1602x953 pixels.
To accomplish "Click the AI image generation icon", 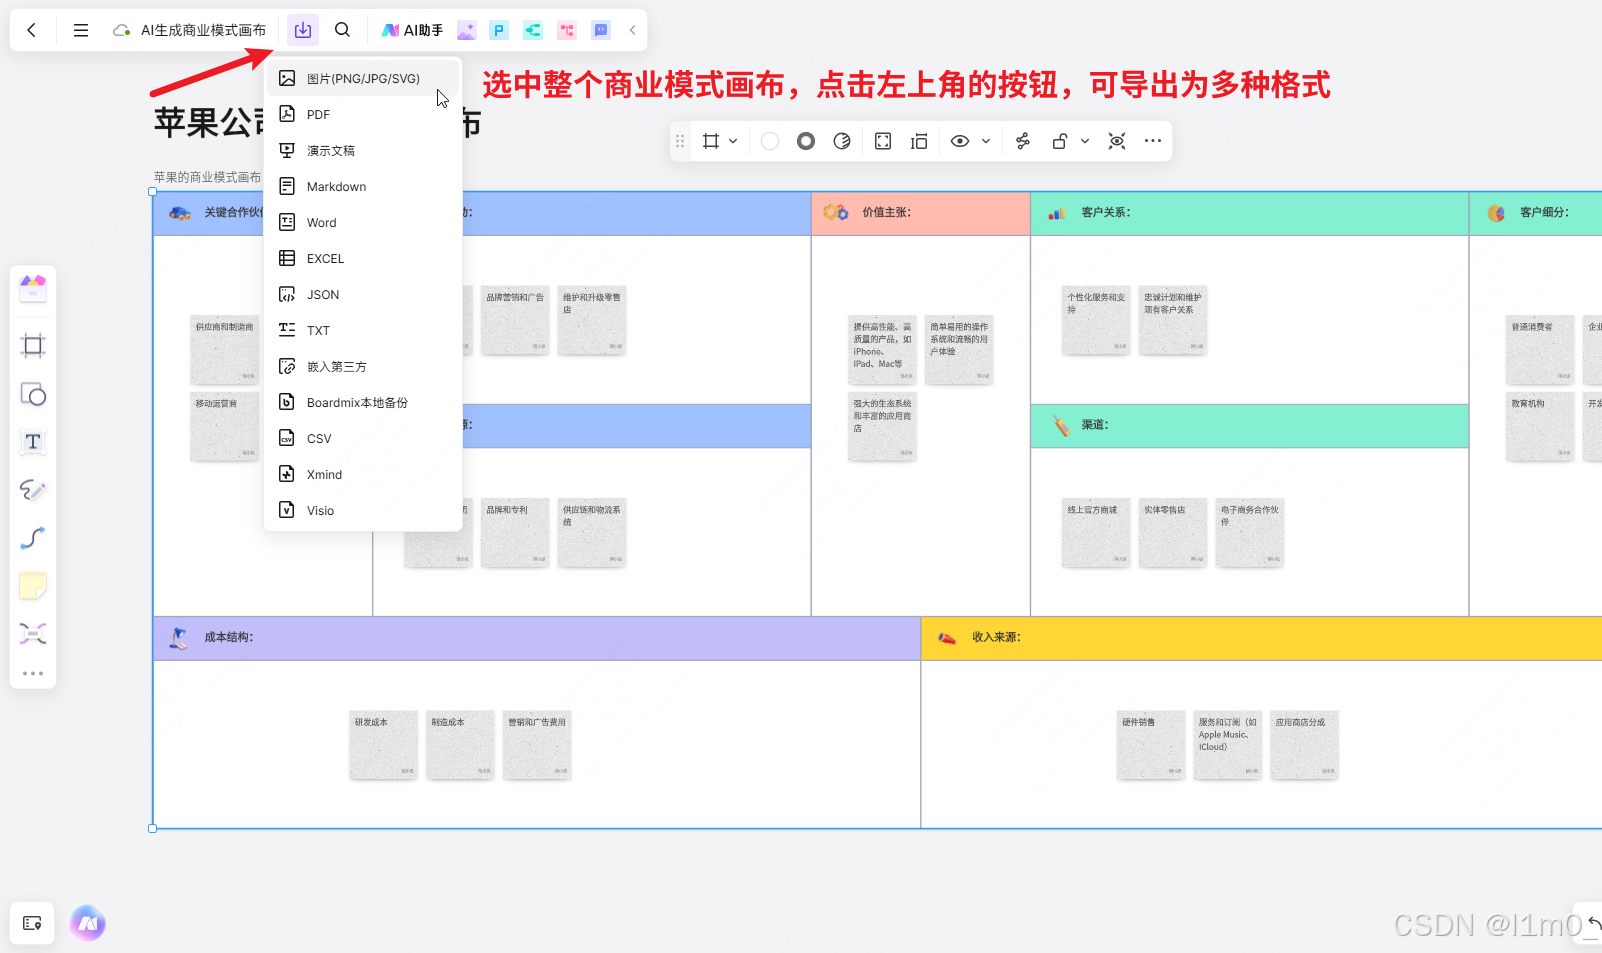I will pos(467,30).
